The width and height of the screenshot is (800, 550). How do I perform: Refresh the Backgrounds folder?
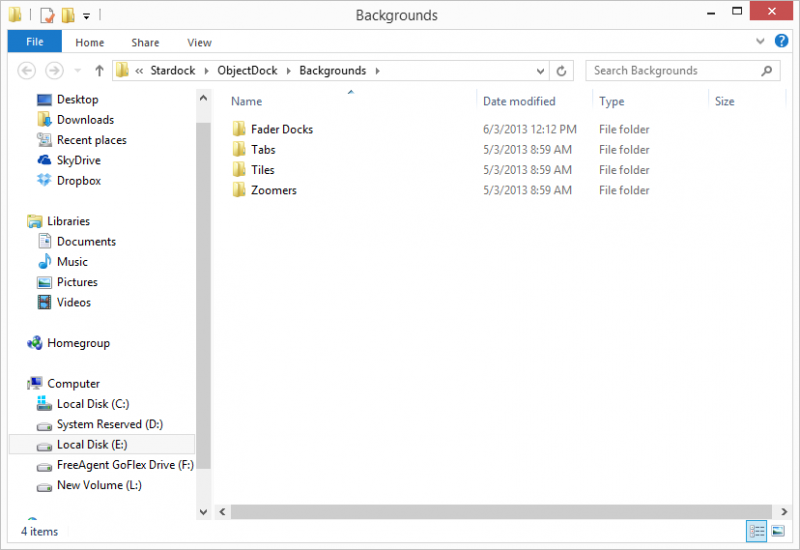coord(561,71)
